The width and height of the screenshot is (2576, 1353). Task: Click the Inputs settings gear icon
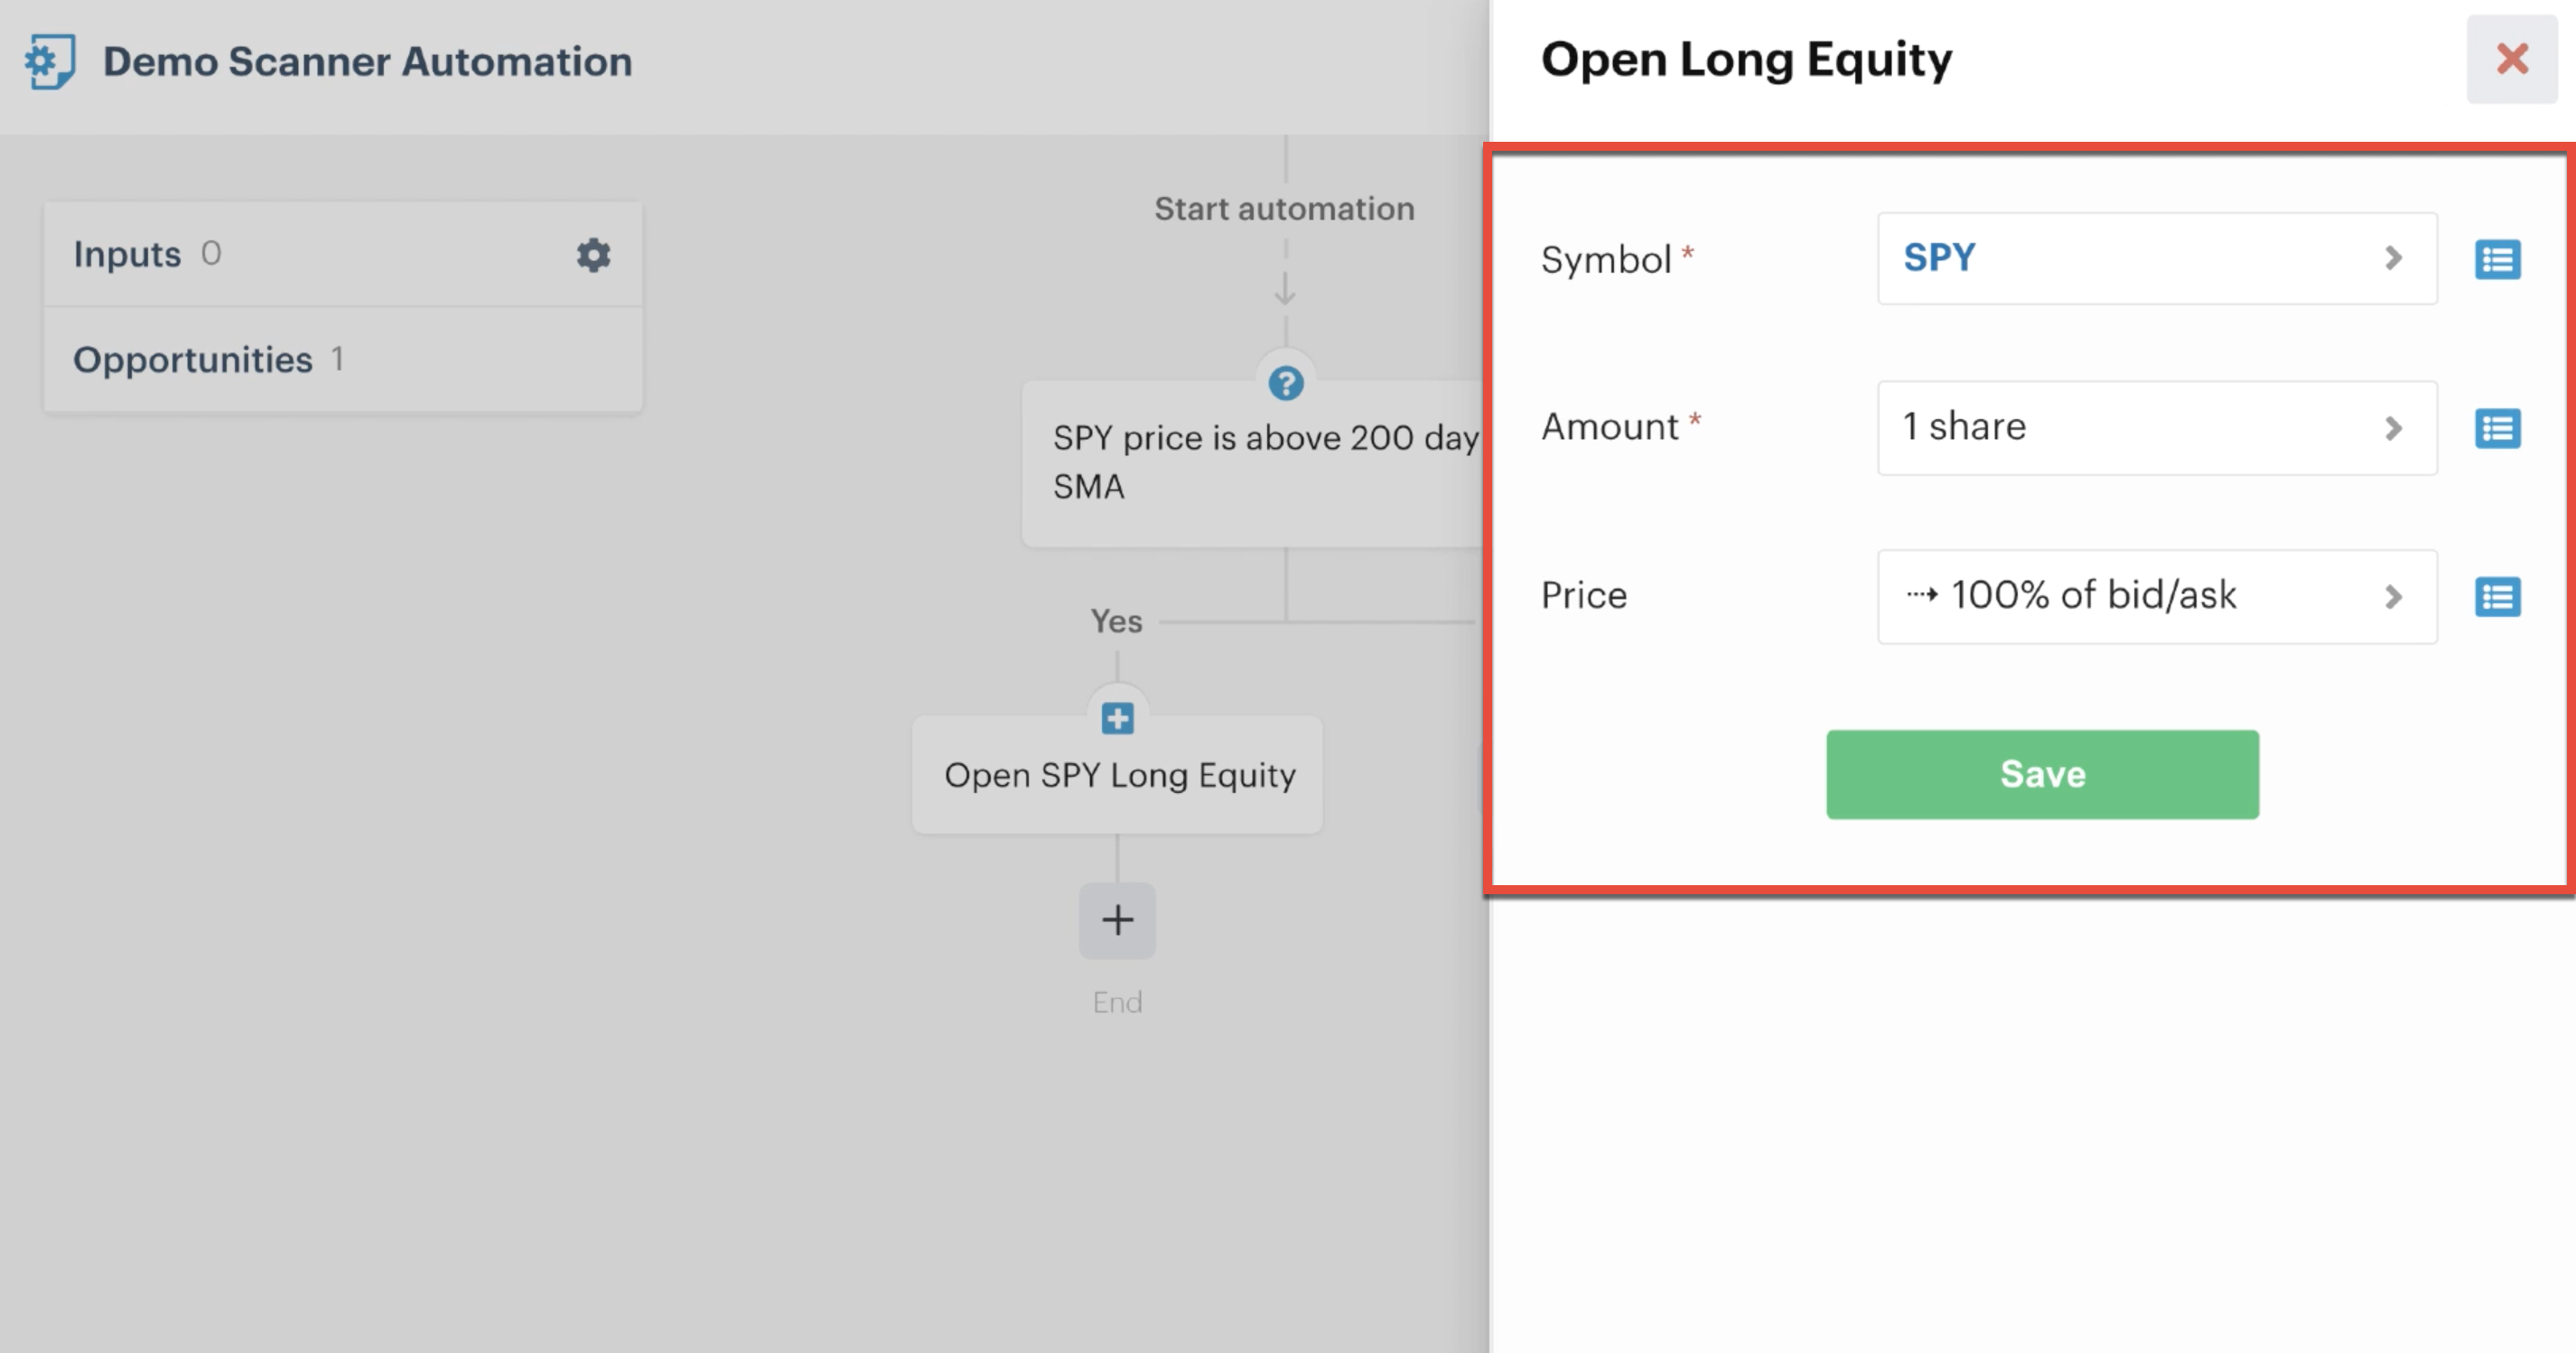pos(593,255)
